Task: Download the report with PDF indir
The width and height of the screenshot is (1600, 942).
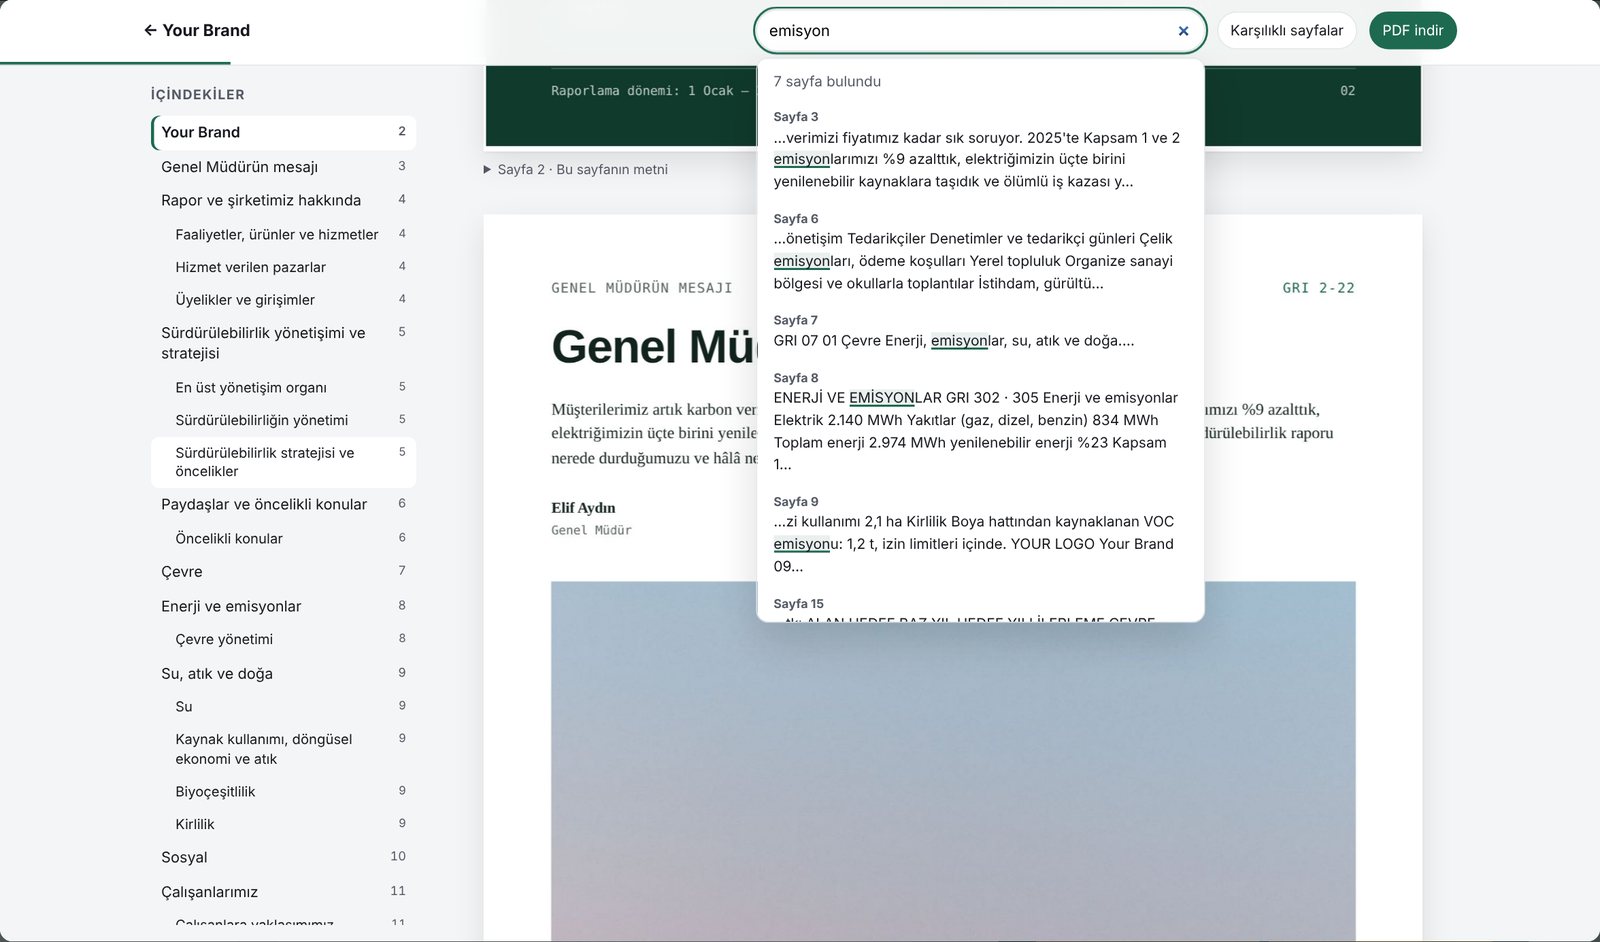Action: 1412,31
